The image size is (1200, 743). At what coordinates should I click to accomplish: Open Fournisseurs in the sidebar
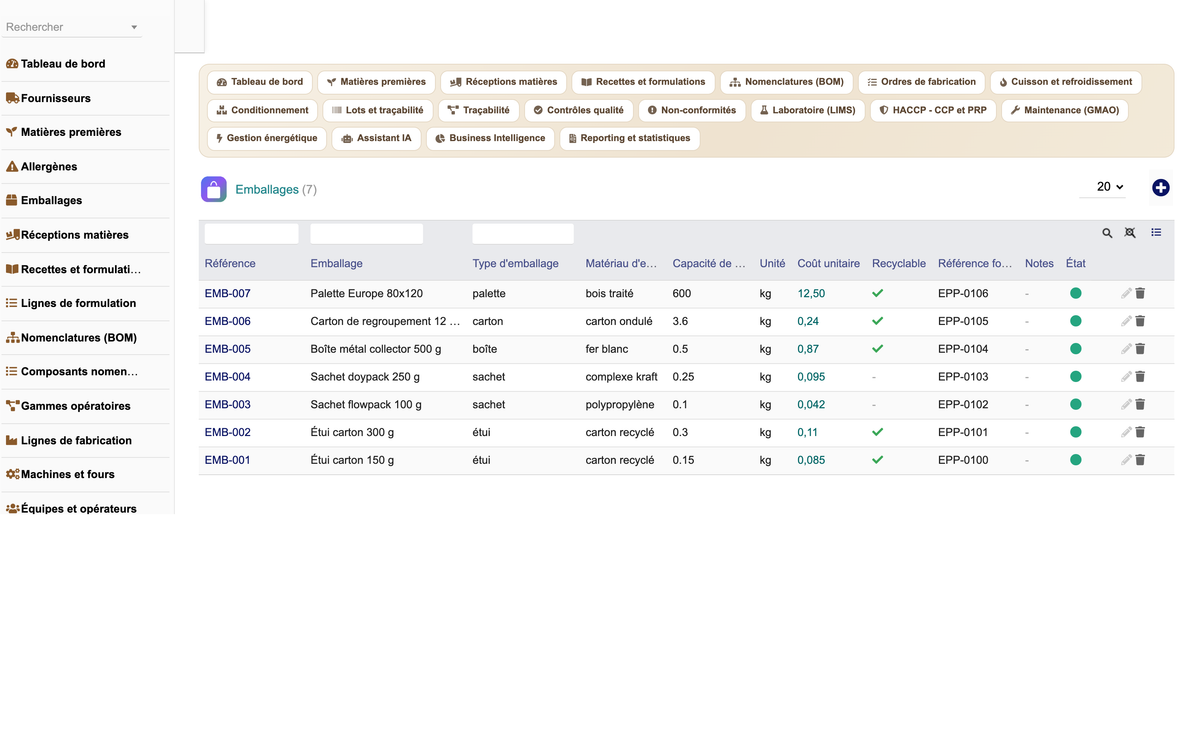tap(48, 98)
